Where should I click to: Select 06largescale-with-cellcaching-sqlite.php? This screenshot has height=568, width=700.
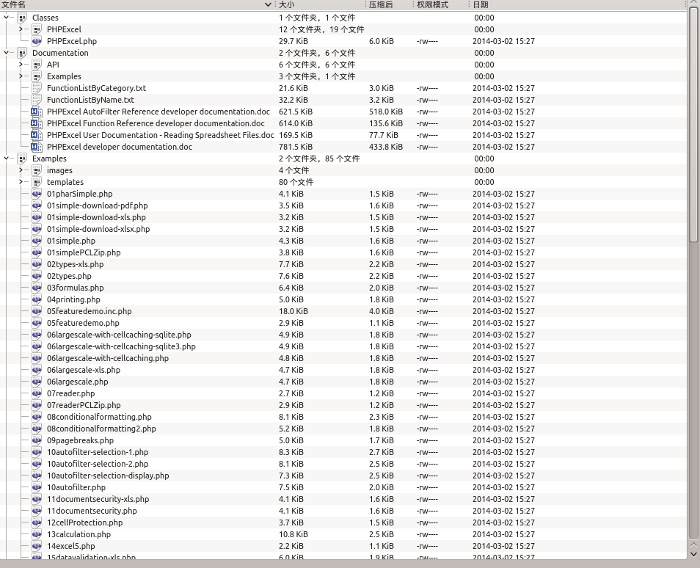[343, 334]
